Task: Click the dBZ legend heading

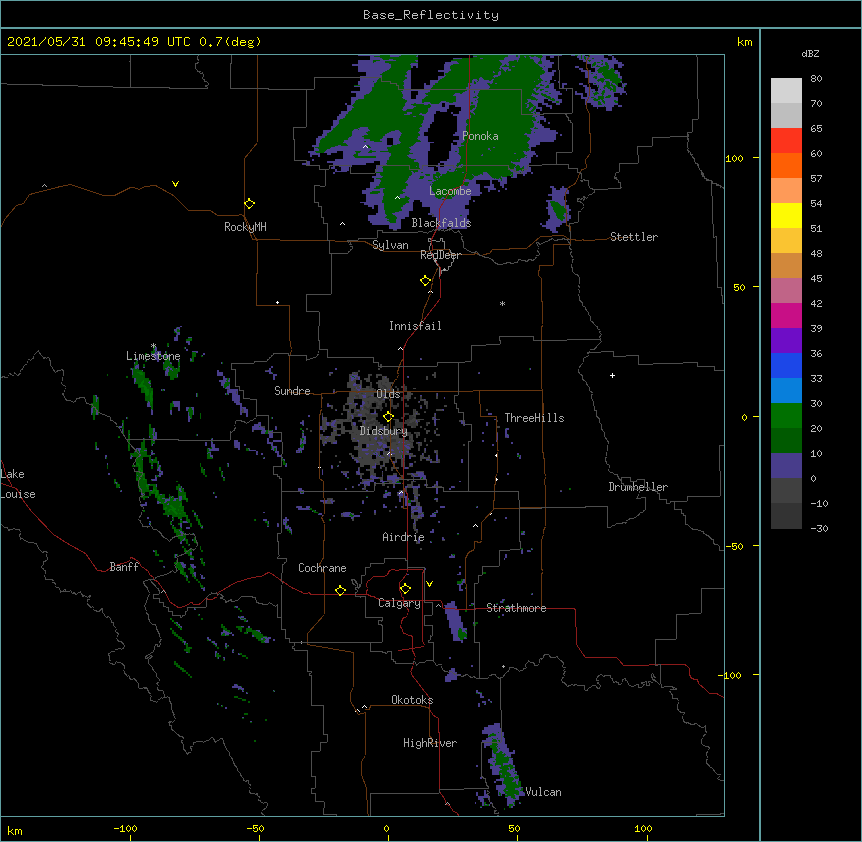Action: coord(810,54)
